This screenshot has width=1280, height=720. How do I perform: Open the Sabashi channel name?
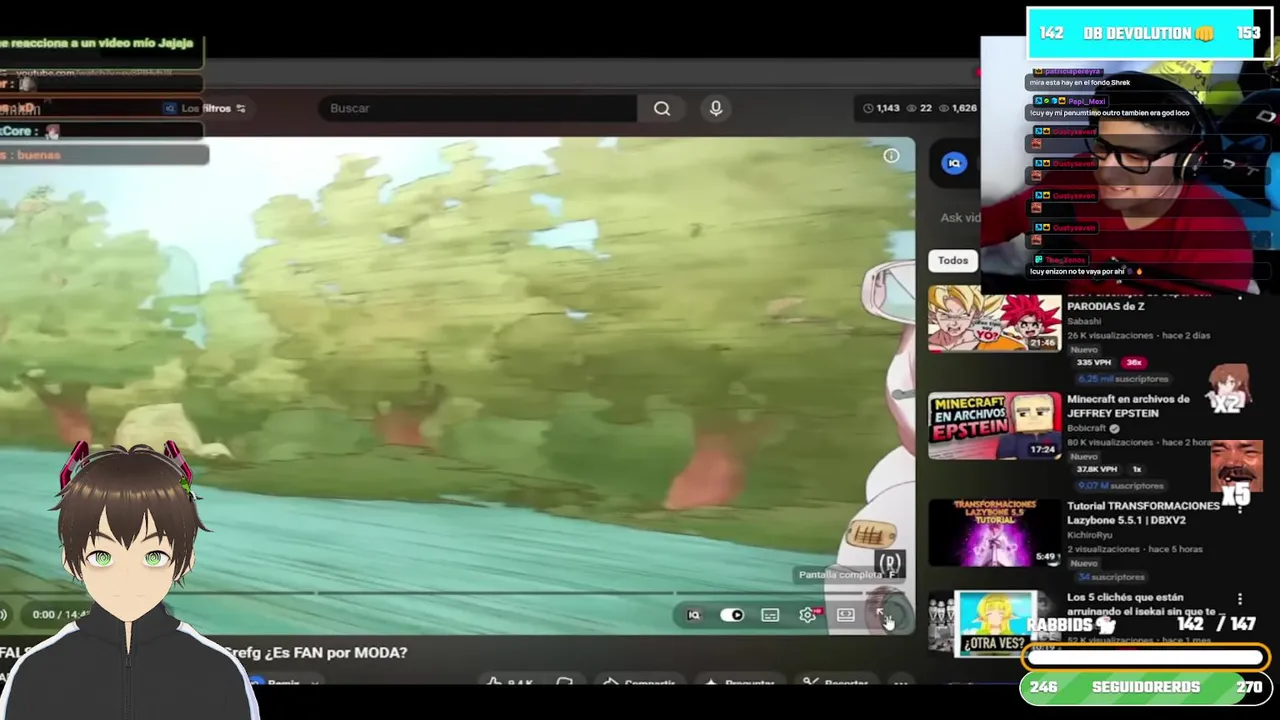[x=1084, y=321]
